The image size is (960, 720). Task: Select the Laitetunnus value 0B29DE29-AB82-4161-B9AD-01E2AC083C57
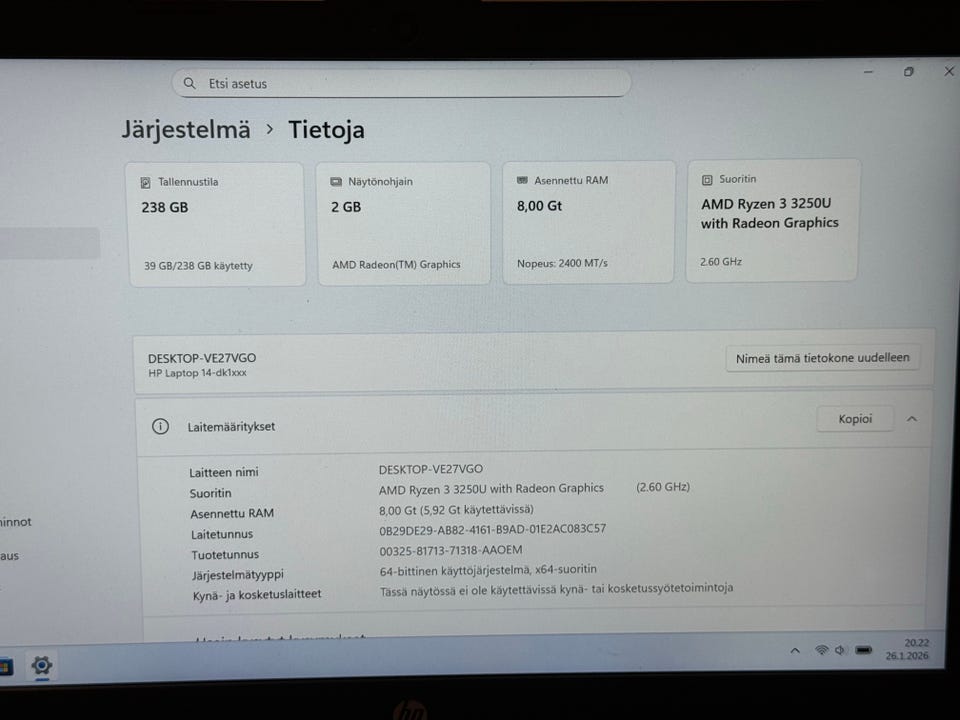tap(492, 529)
